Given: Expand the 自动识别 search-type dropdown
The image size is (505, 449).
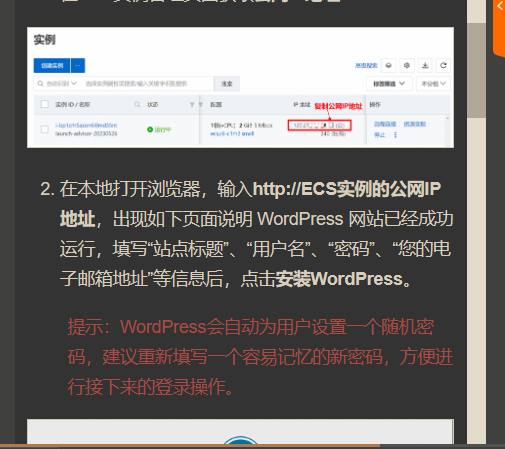Looking at the screenshot, I should [x=62, y=83].
